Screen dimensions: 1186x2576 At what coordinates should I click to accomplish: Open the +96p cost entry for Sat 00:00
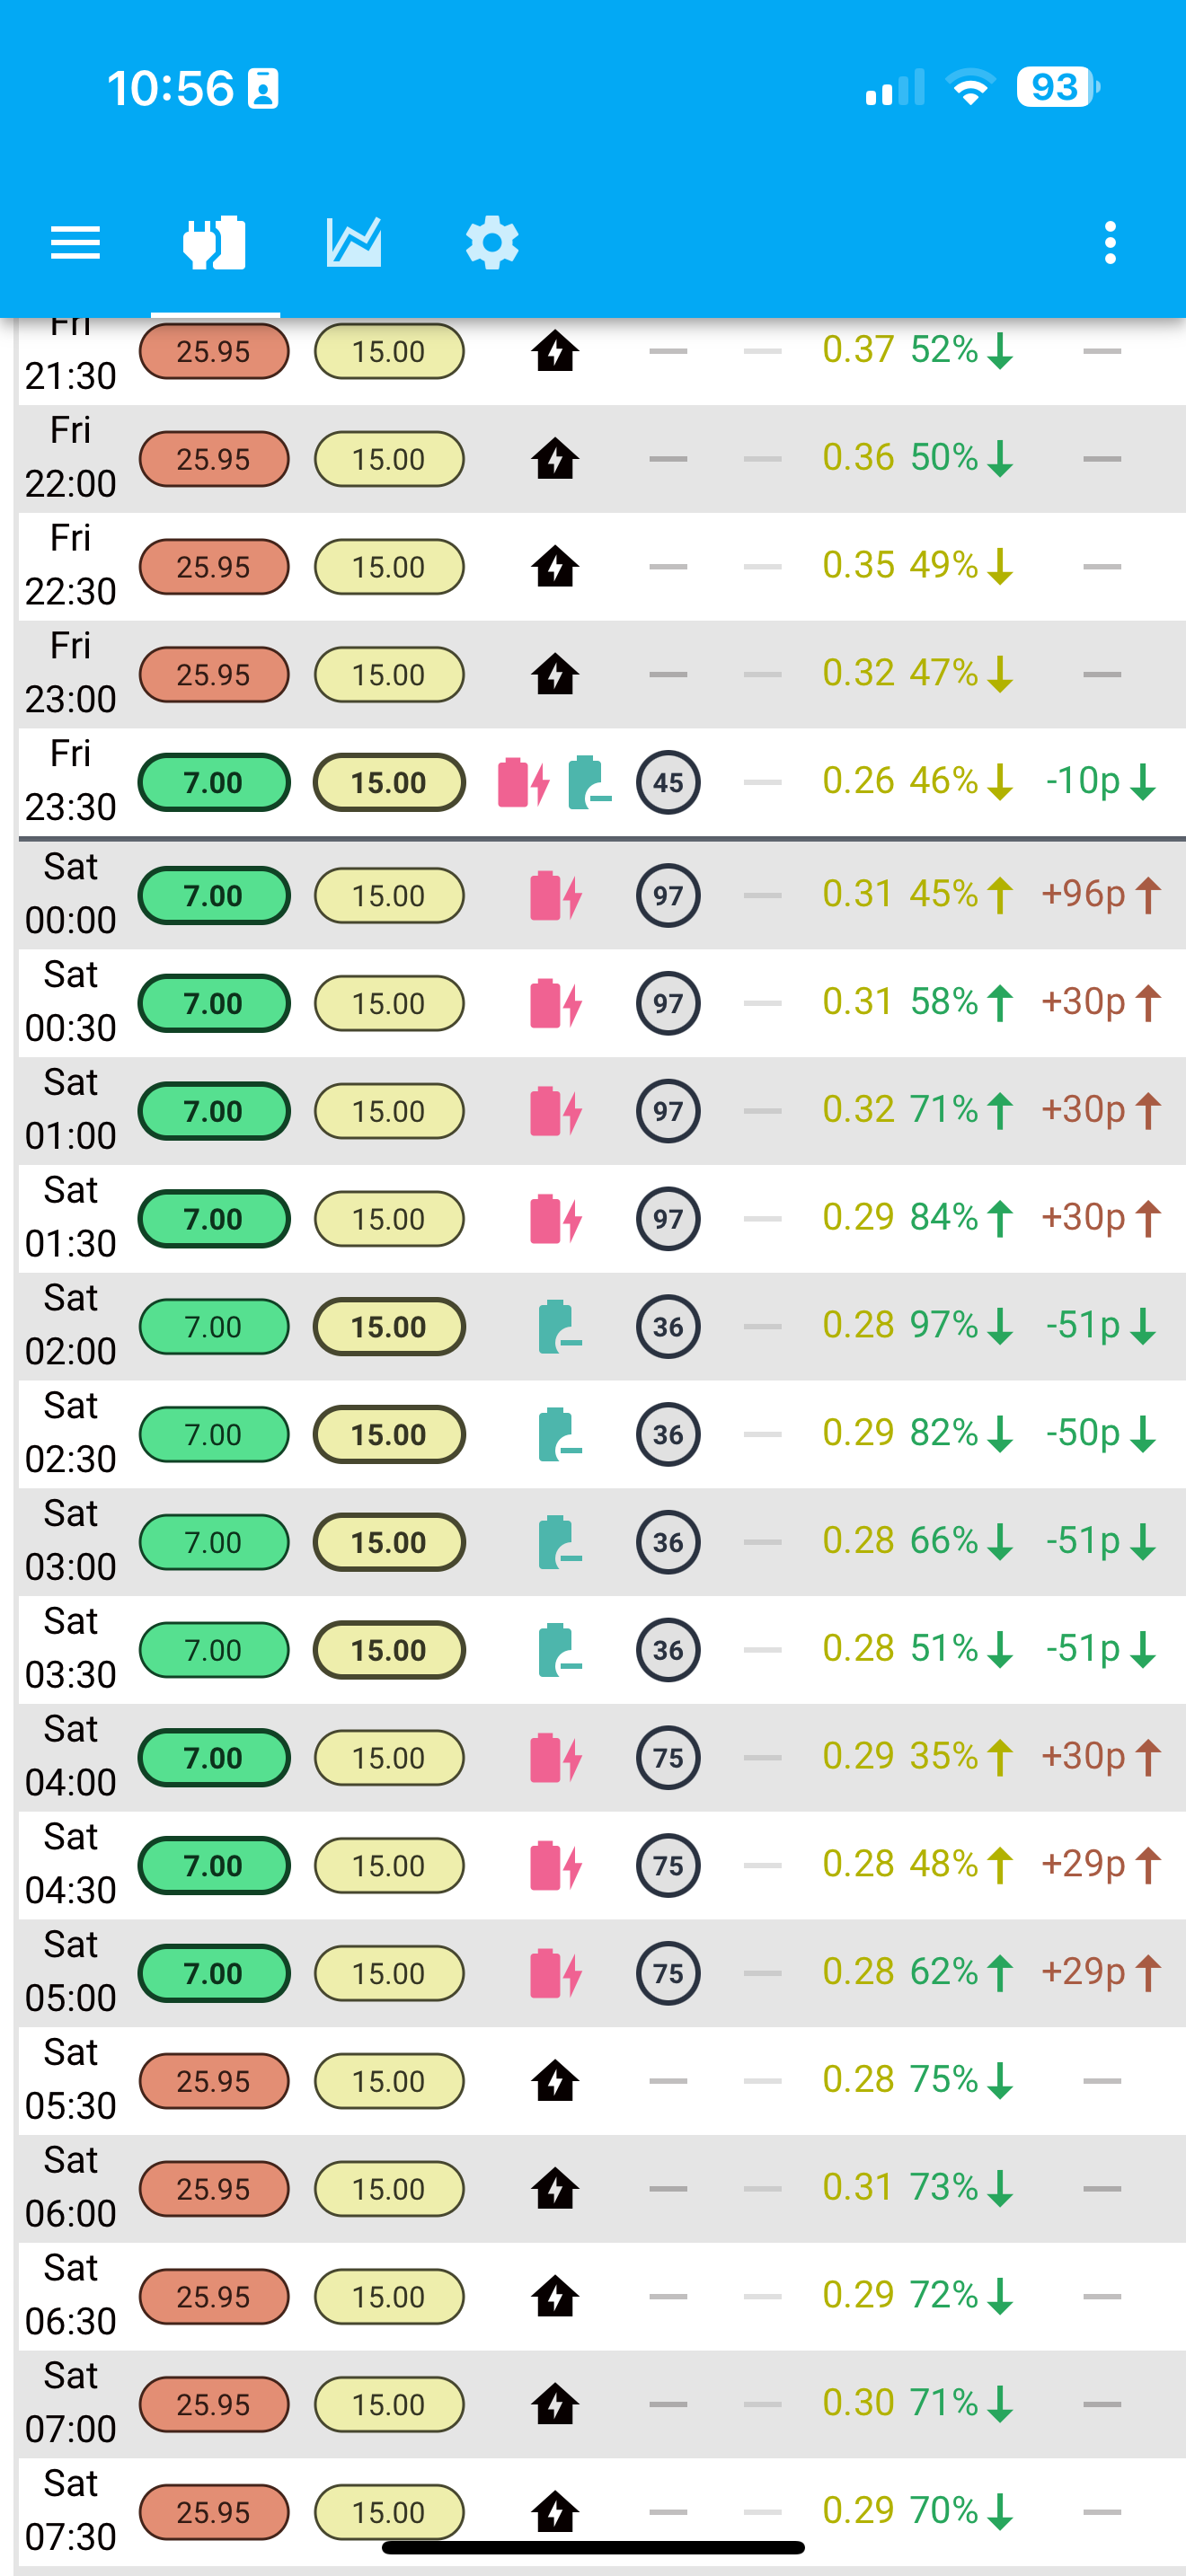(x=1101, y=894)
